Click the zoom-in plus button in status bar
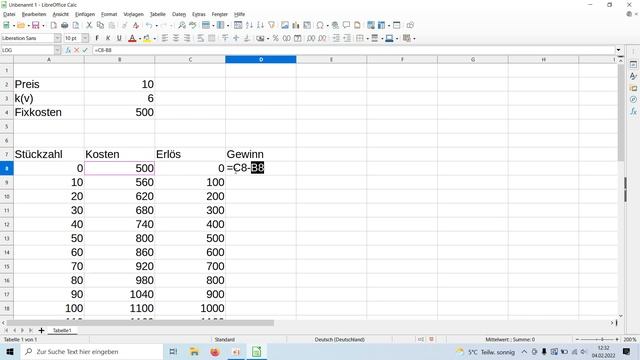 (x=617, y=339)
